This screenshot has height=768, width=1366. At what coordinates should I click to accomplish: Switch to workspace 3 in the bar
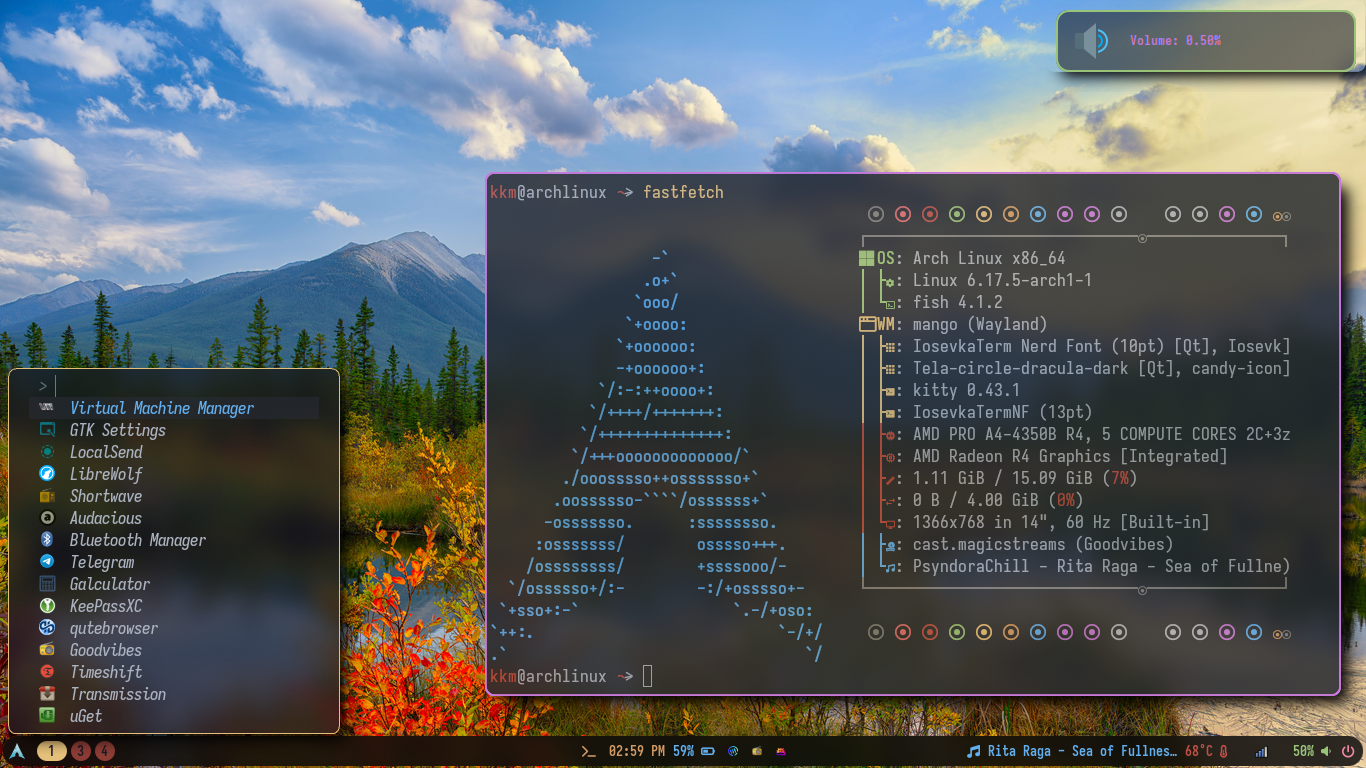pos(81,751)
